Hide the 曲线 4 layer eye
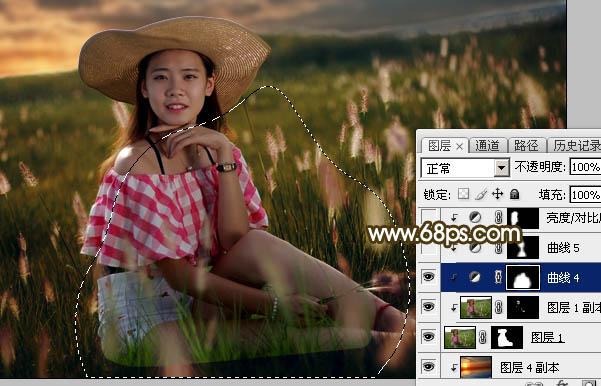The height and width of the screenshot is (386, 601). click(429, 277)
